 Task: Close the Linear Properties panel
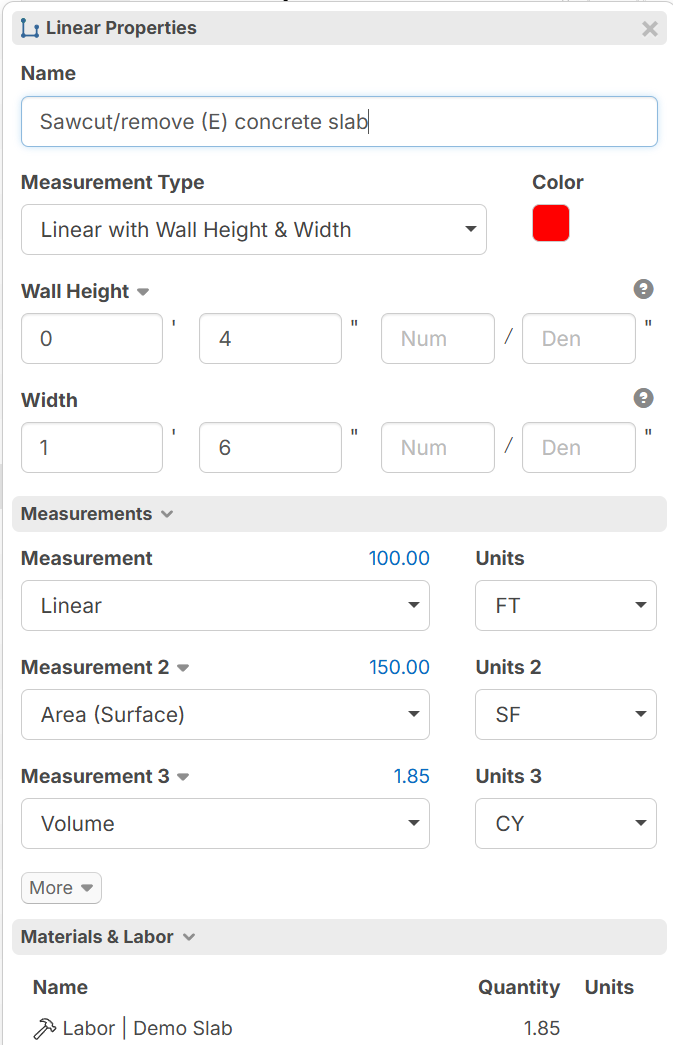(x=650, y=28)
